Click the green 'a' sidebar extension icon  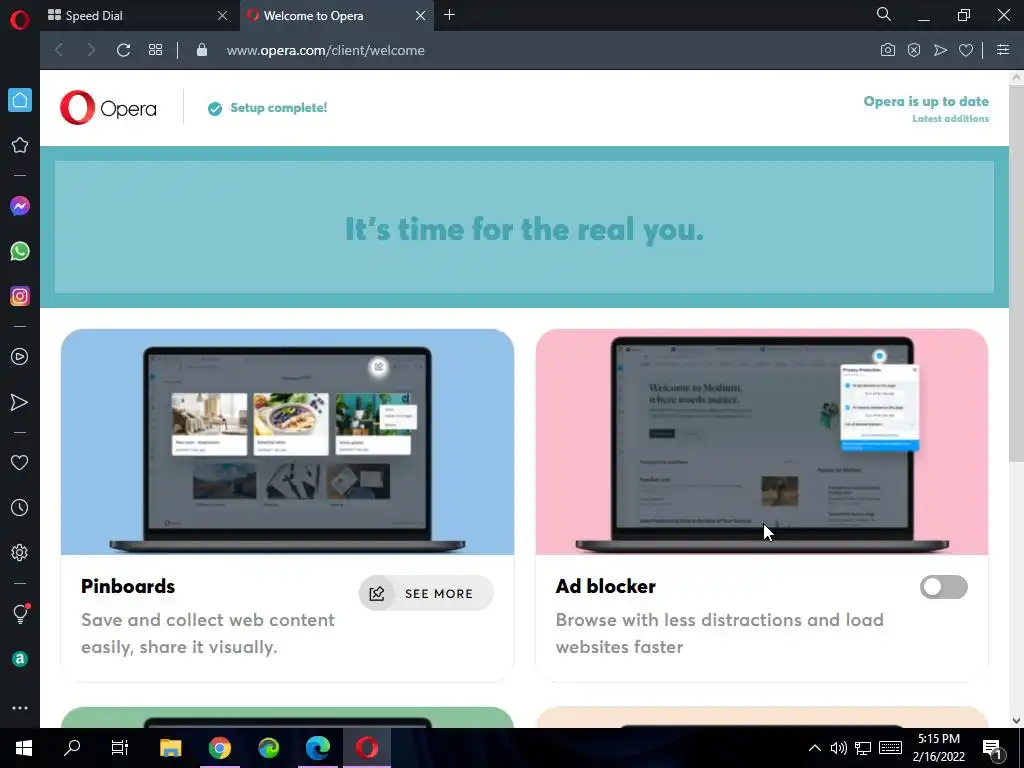pyautogui.click(x=20, y=659)
